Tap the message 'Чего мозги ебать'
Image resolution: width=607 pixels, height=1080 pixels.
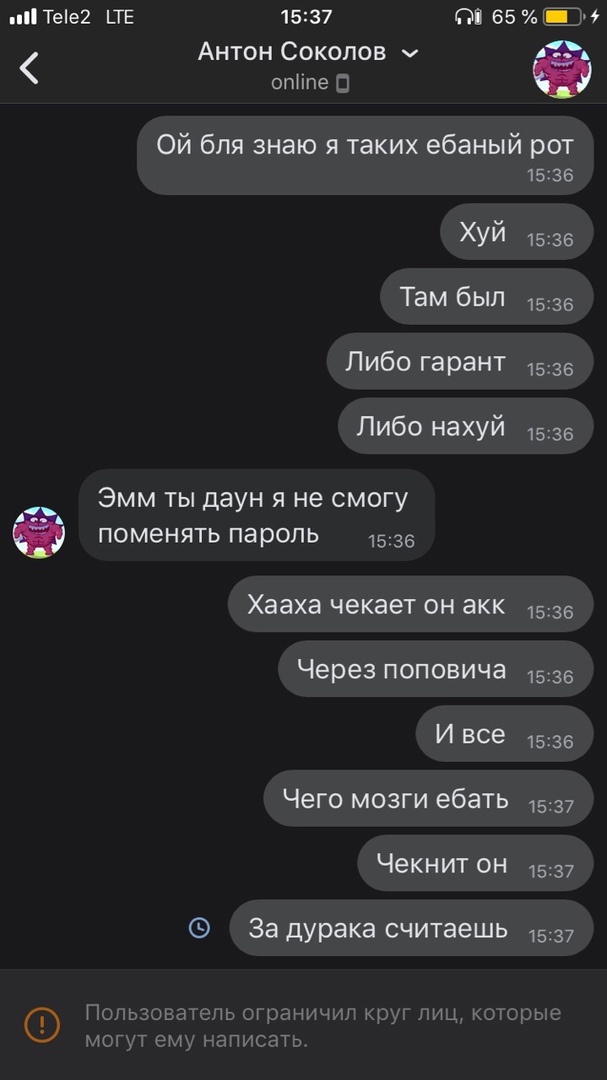click(x=428, y=798)
